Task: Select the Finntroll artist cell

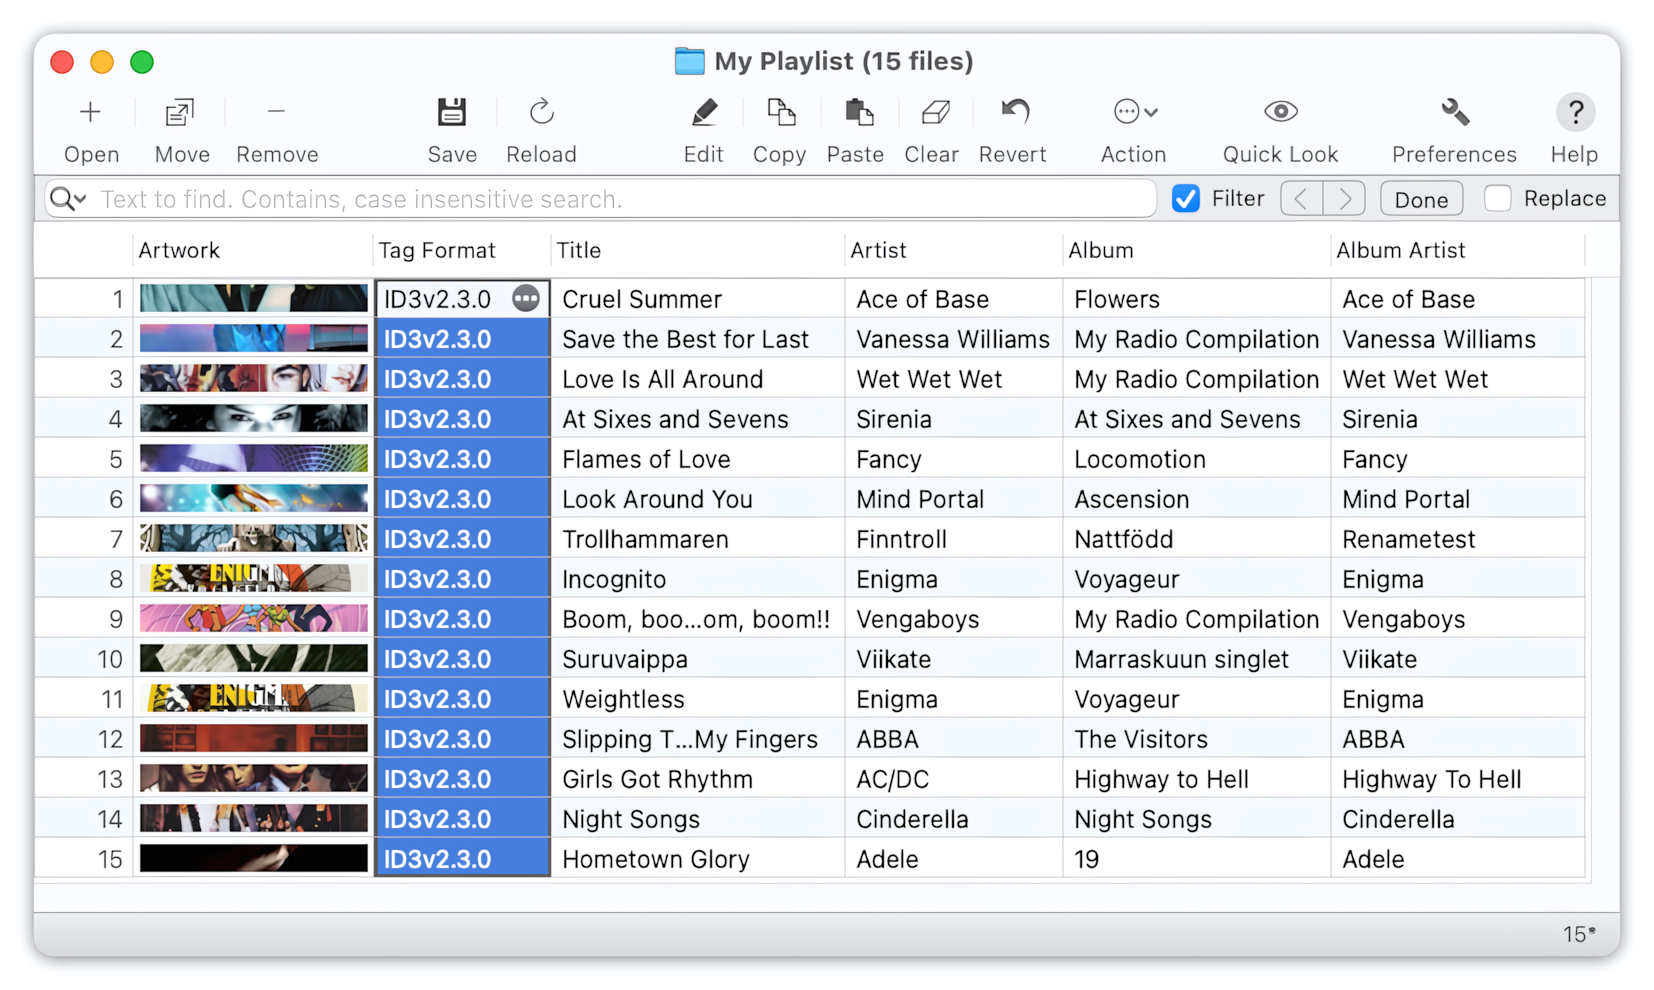Action: click(x=954, y=539)
